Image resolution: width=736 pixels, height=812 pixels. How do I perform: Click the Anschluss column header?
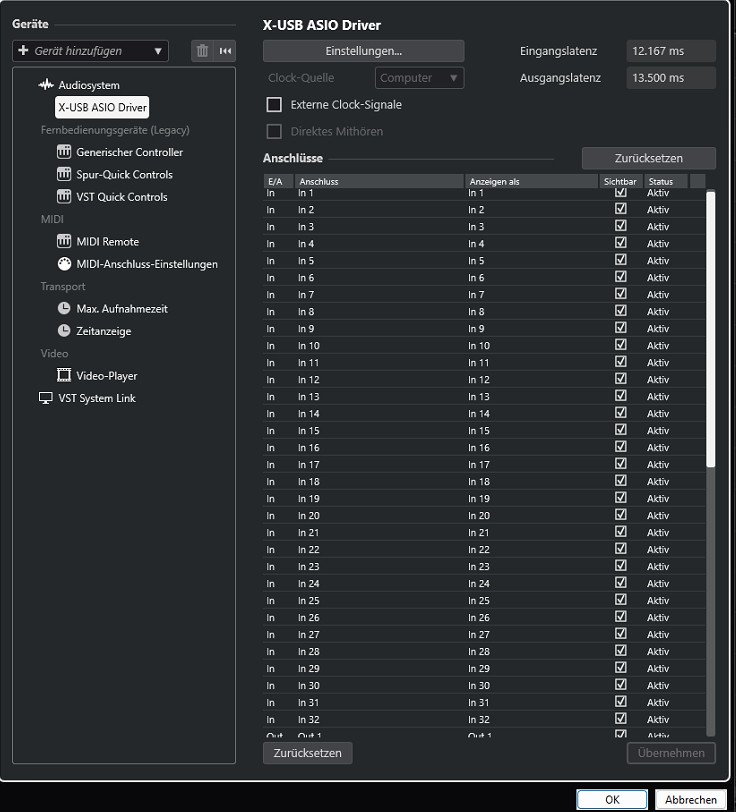(379, 181)
